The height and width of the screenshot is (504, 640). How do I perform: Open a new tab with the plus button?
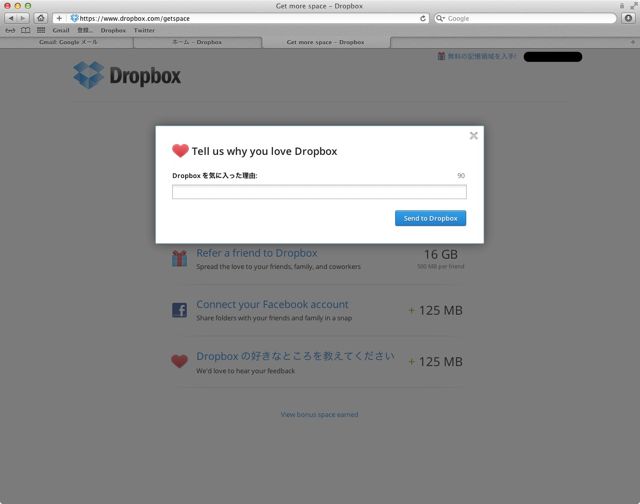(x=633, y=42)
